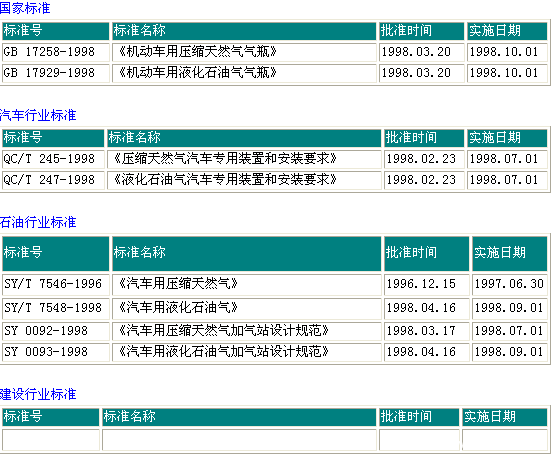Select implementation date 1998.09.01 in SY 0093-1998 row
Viewport: 552px width, 455px height.
509,352
